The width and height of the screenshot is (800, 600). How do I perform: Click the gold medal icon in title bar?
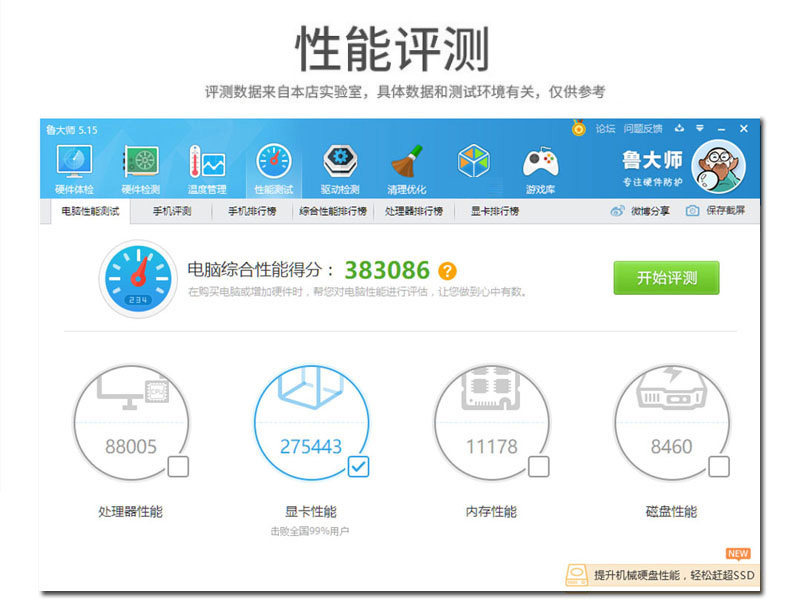(x=579, y=128)
